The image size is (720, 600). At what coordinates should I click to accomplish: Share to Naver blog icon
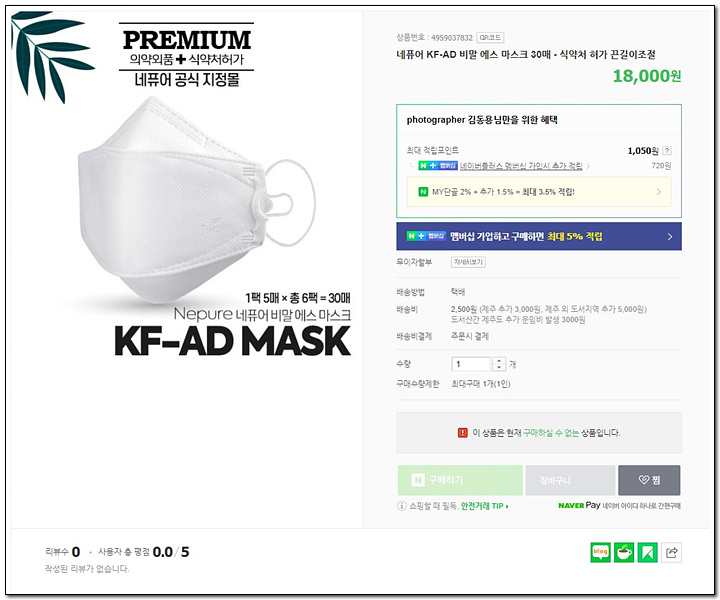pyautogui.click(x=600, y=552)
